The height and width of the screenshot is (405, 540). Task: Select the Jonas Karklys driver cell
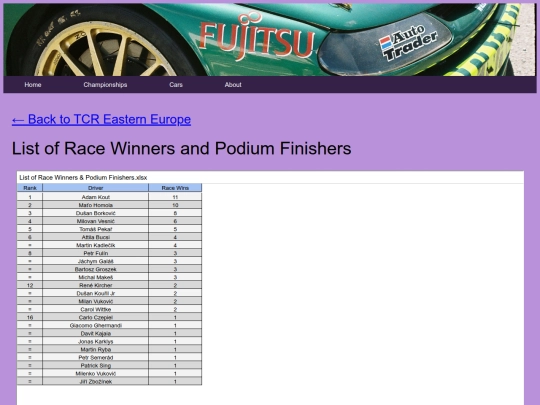pyautogui.click(x=95, y=341)
